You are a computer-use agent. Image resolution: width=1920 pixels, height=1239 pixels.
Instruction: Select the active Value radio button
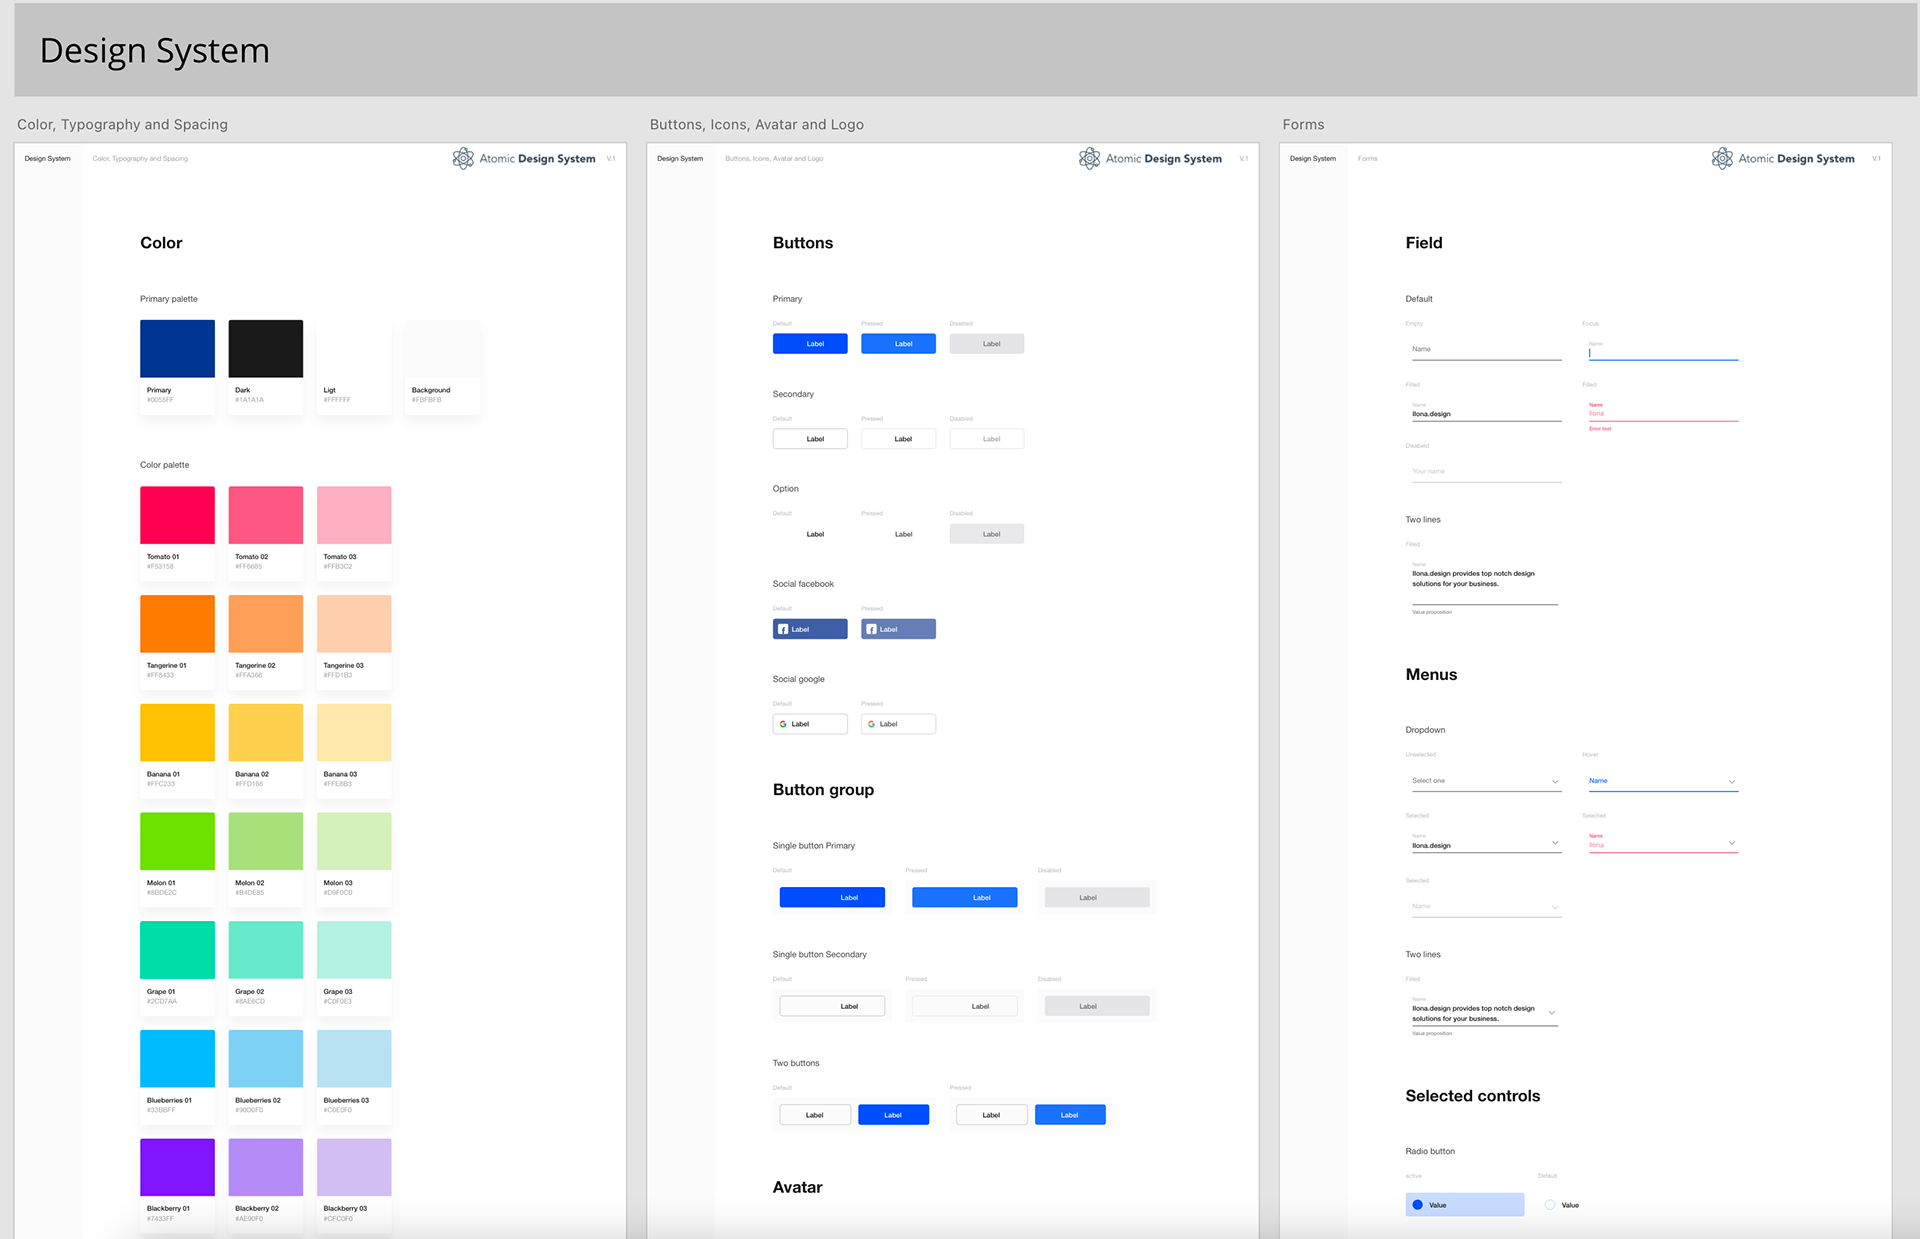[x=1465, y=1204]
